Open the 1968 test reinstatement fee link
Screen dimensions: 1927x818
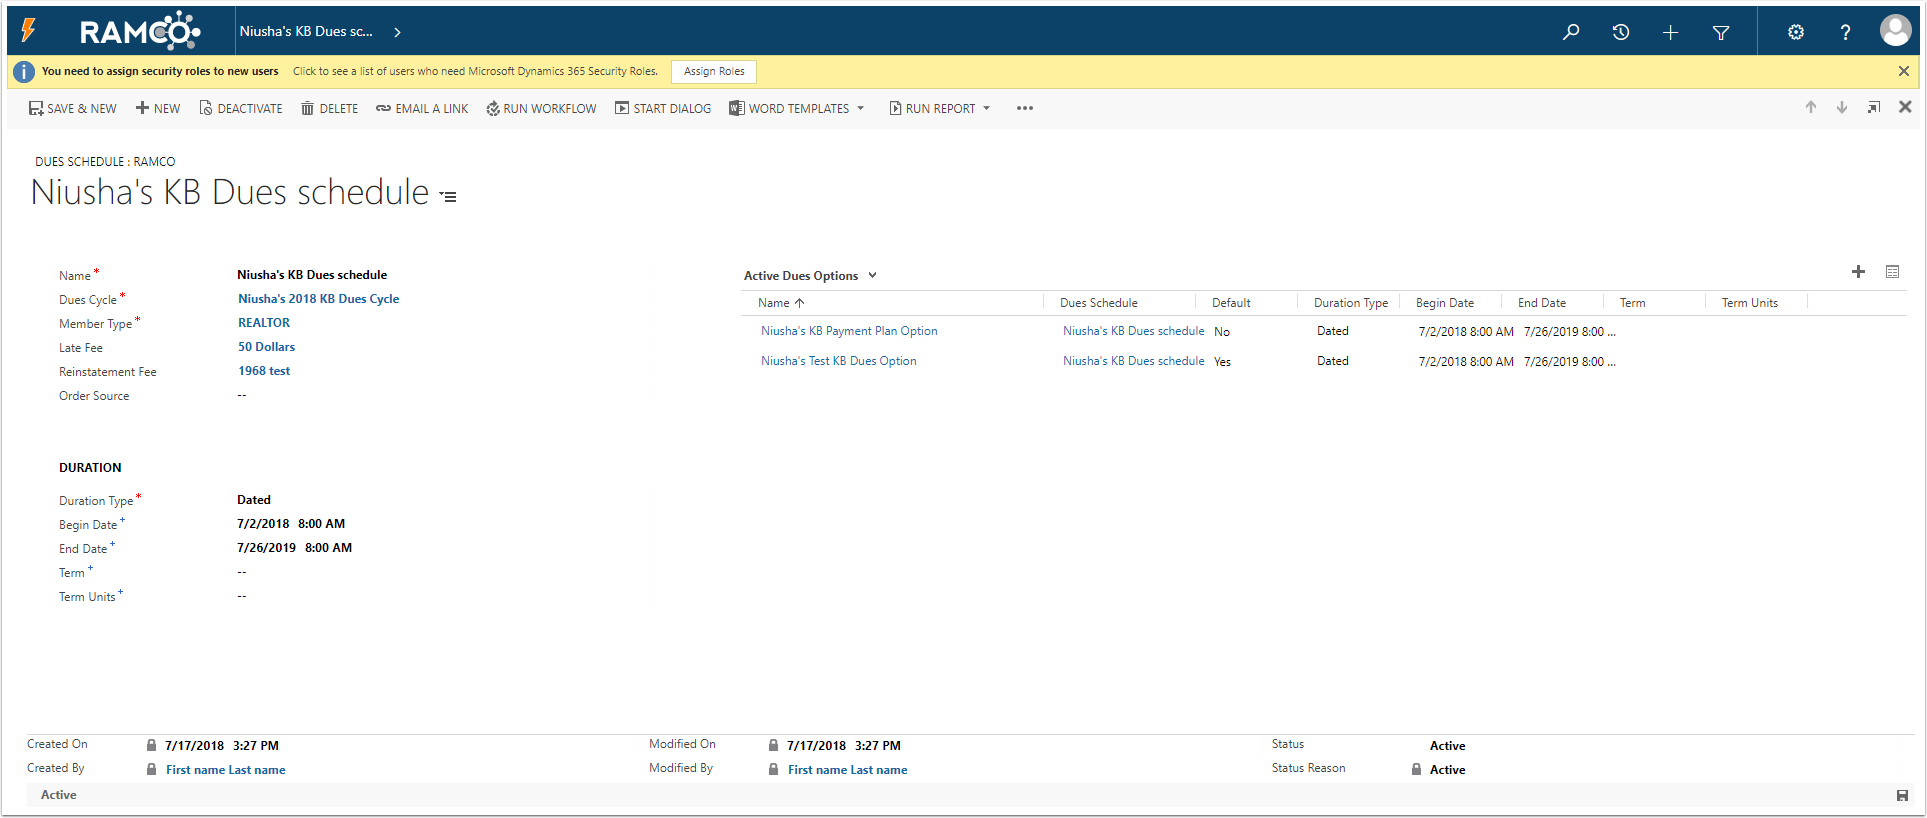pos(264,371)
